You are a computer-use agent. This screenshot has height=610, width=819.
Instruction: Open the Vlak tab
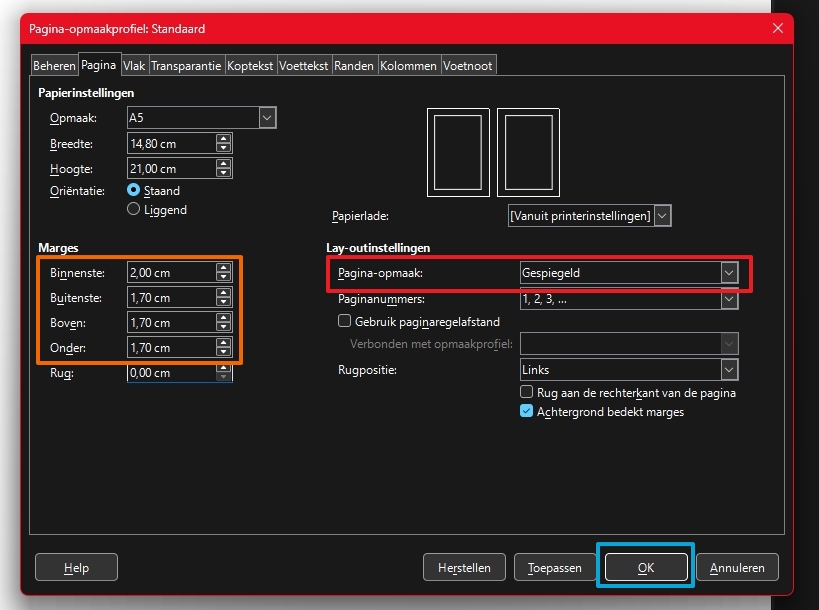tap(134, 66)
